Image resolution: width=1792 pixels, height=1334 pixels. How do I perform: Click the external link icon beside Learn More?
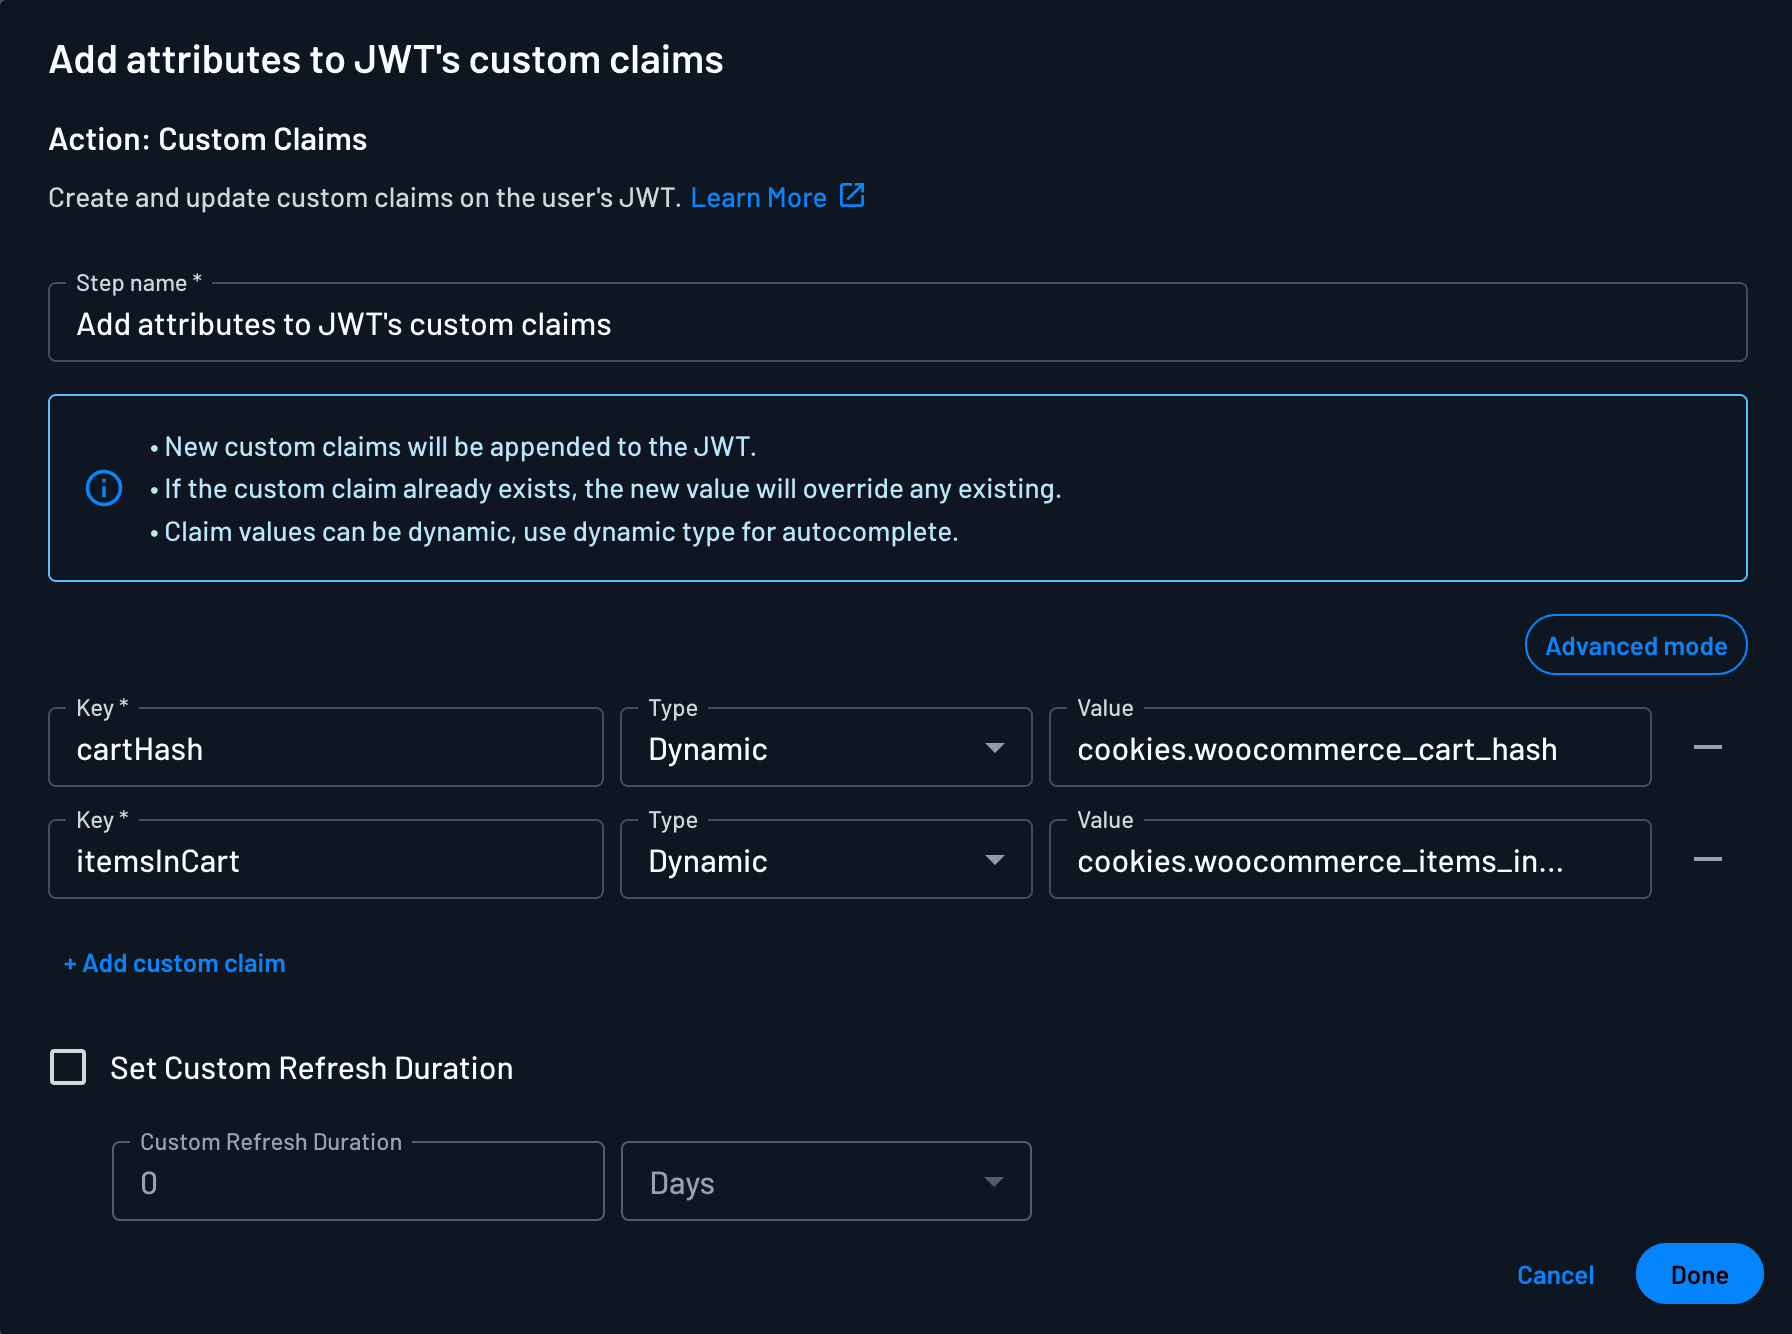coord(852,196)
